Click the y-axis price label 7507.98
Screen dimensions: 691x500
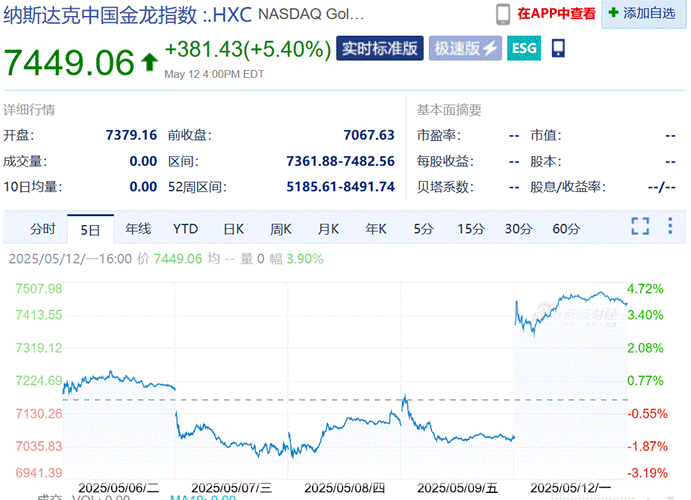point(39,289)
